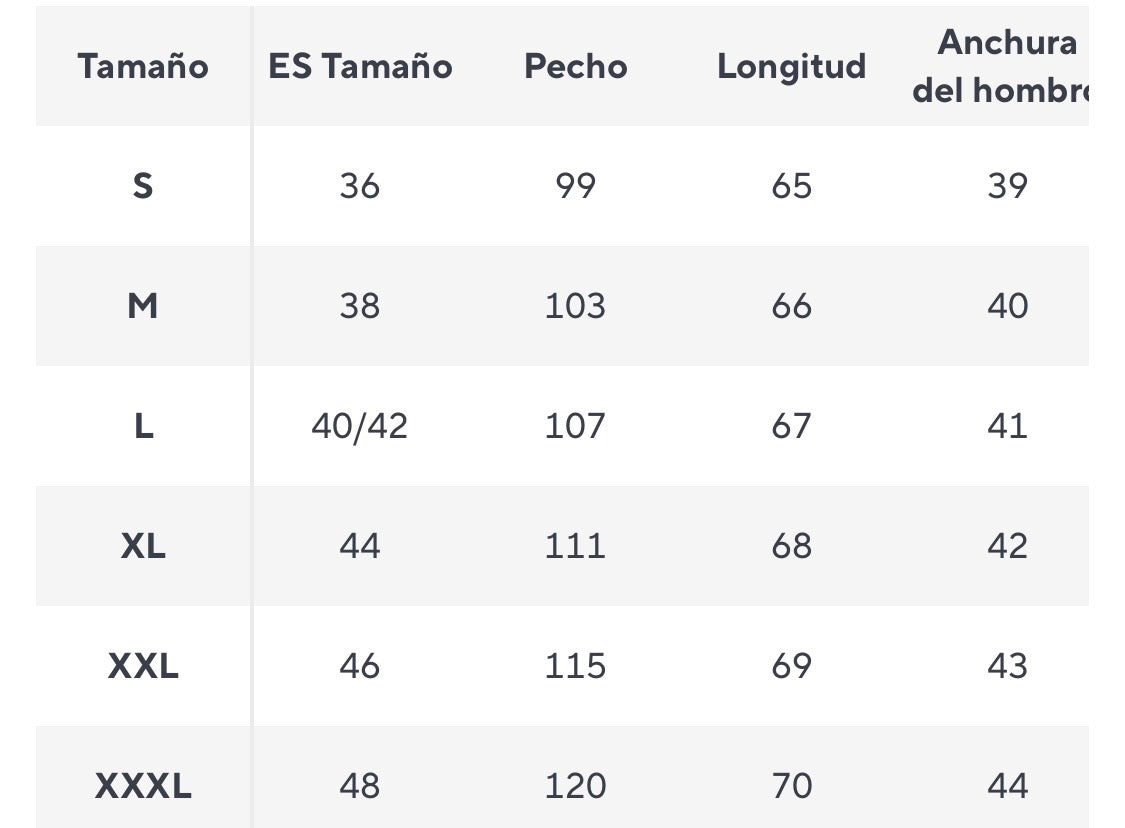Click the Pecho column header
Screen dimensions: 1125x828
pos(576,67)
